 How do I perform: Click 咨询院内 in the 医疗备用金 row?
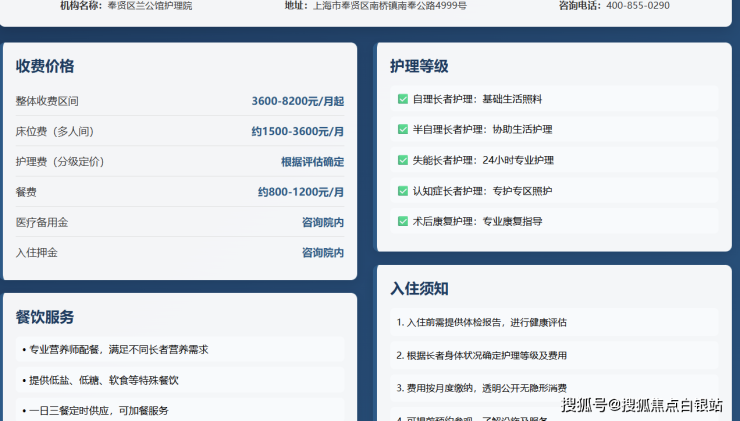pyautogui.click(x=323, y=222)
